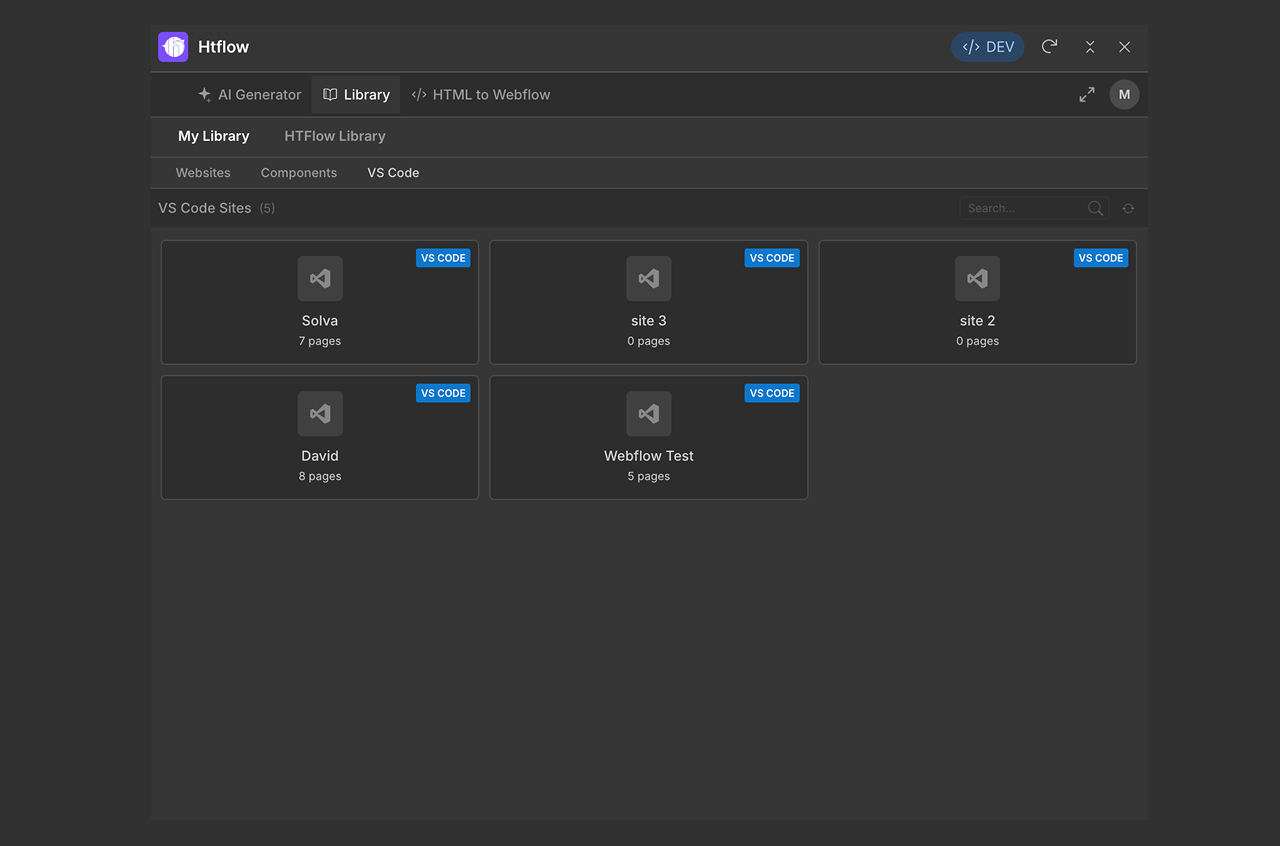The image size is (1280, 846).
Task: Switch to the Websites tab
Action: click(202, 172)
